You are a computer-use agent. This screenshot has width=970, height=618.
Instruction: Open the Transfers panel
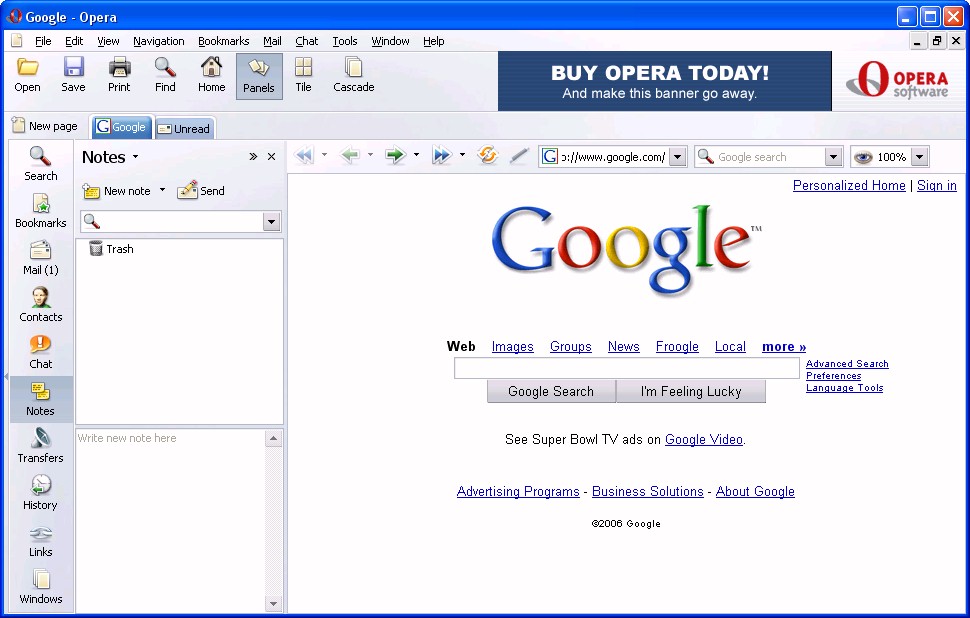[x=41, y=445]
